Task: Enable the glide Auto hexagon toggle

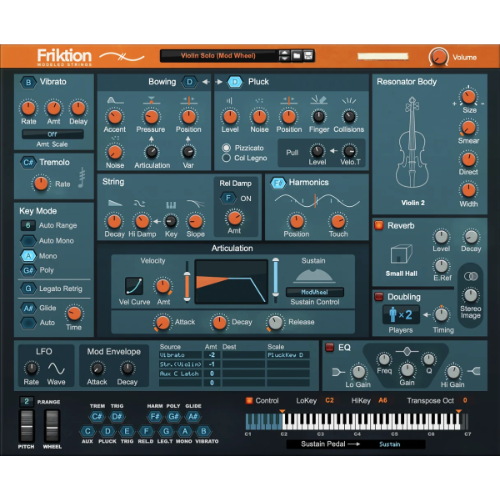Action: pos(28,323)
